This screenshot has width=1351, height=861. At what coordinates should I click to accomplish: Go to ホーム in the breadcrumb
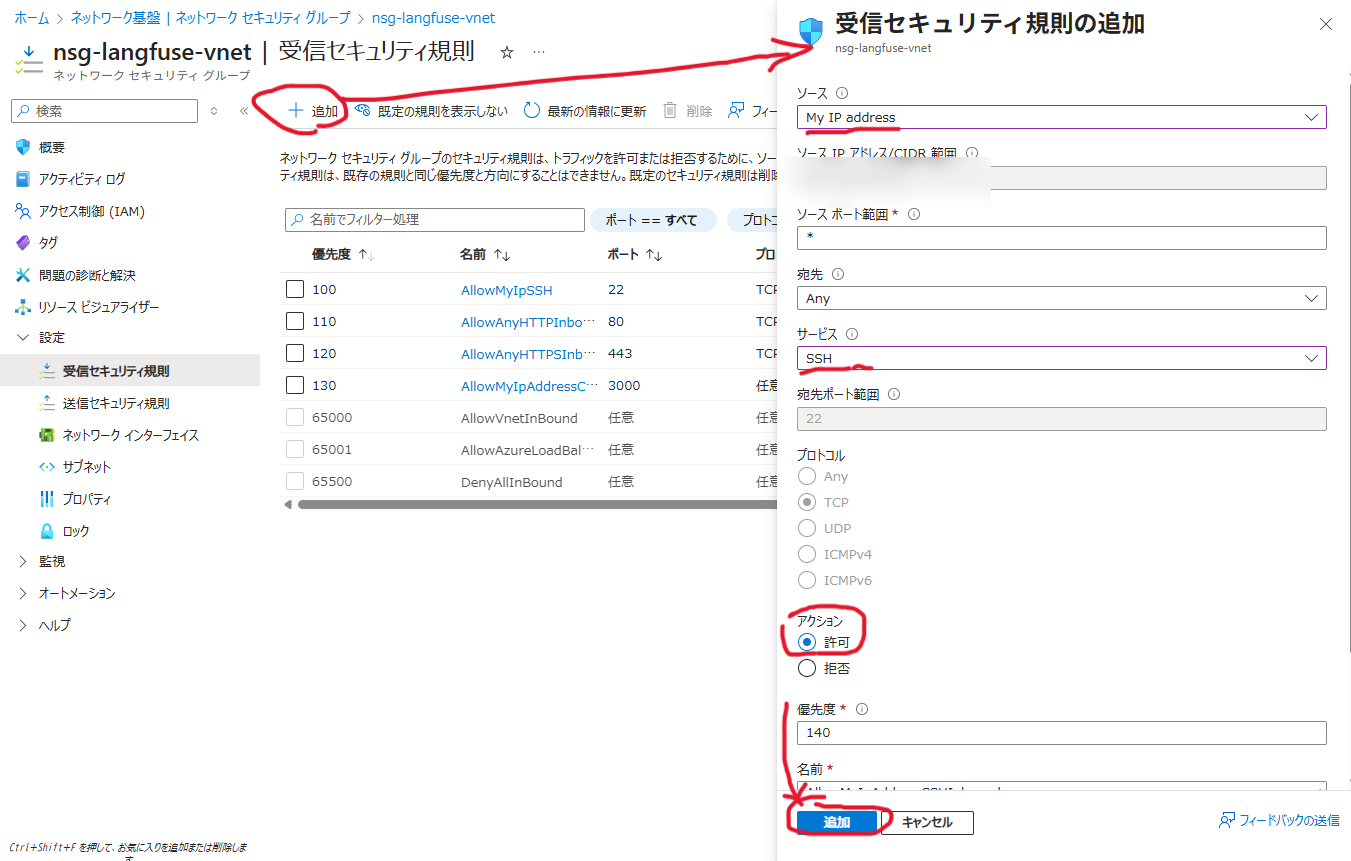coord(32,18)
